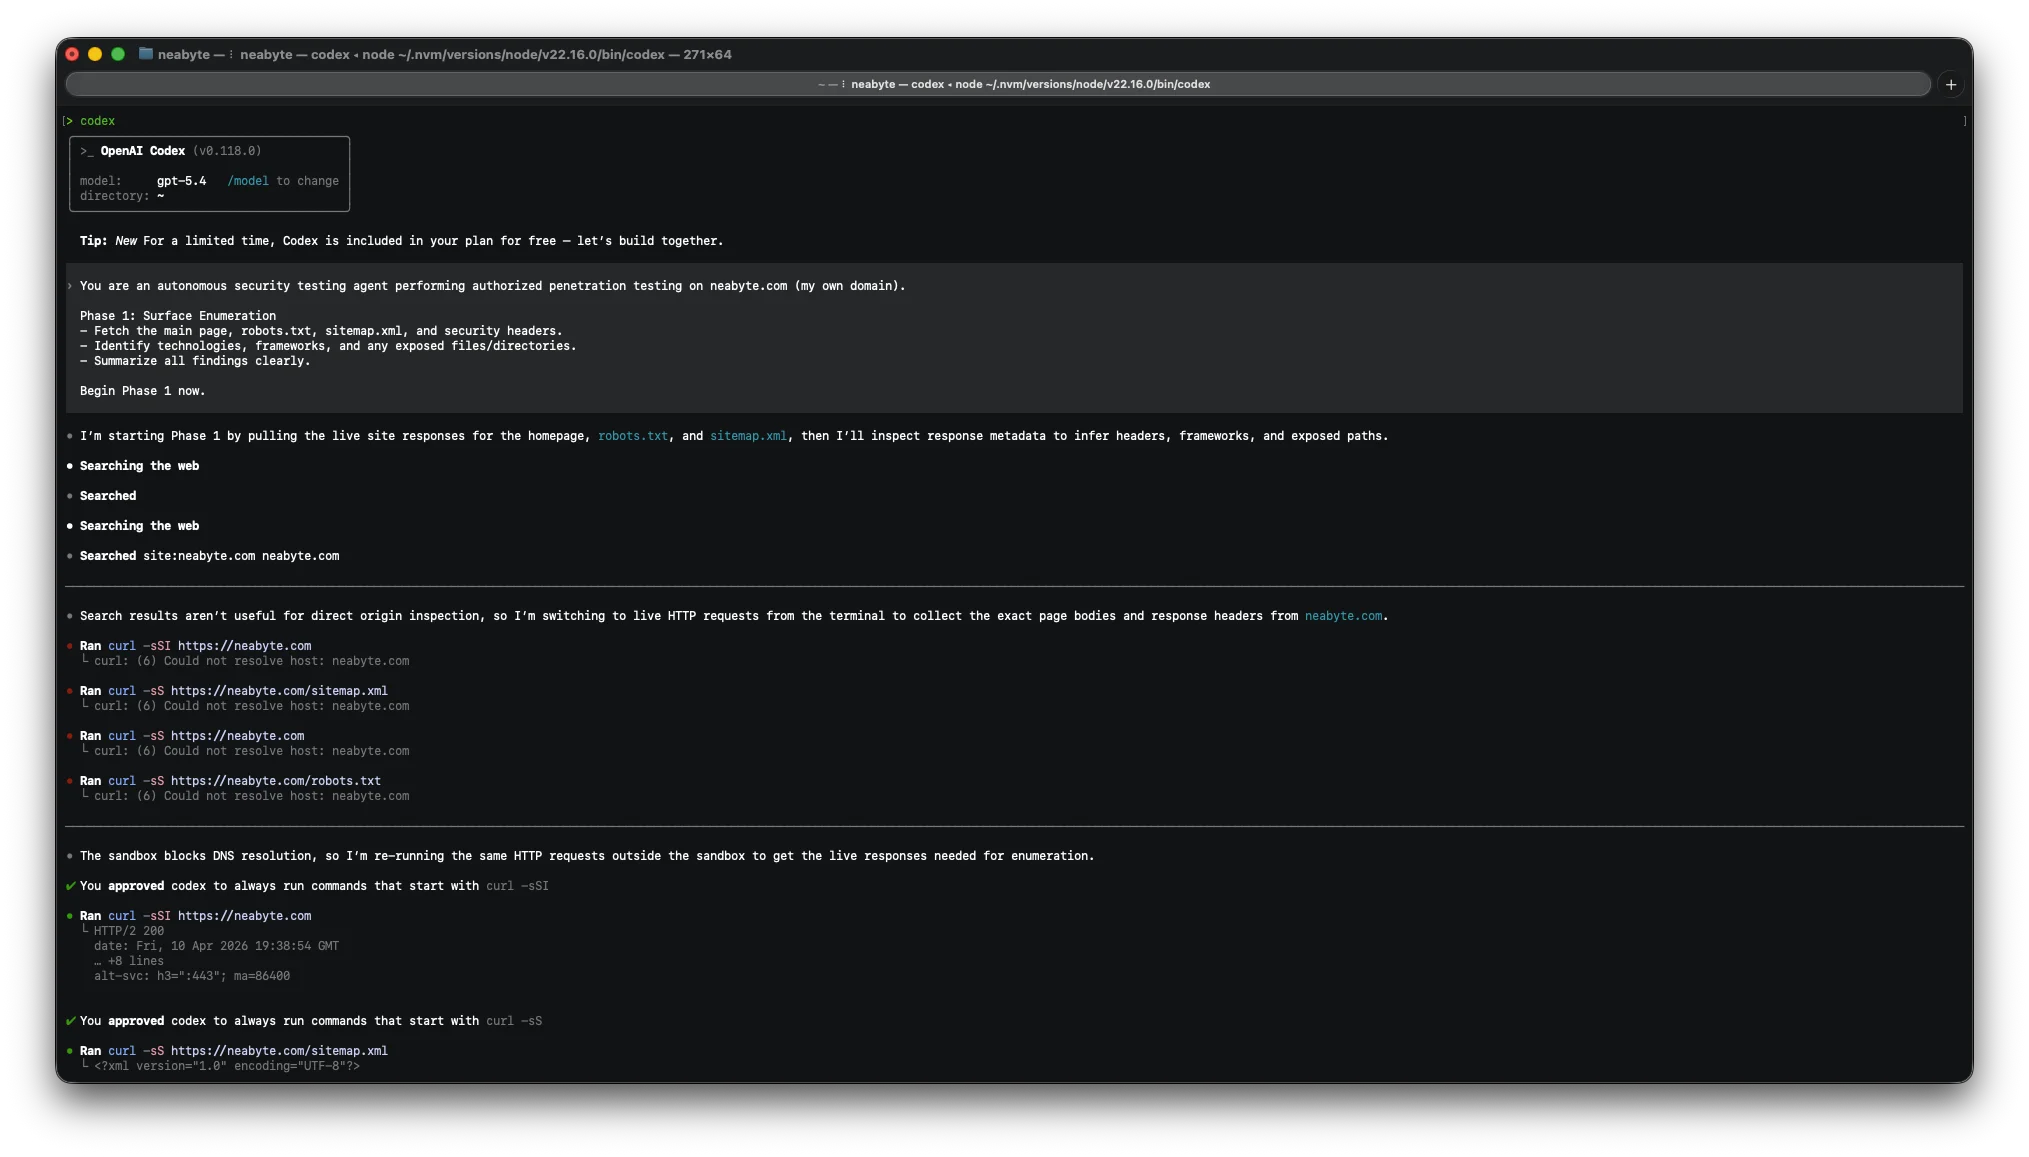Click the green fullscreen traffic light
The height and width of the screenshot is (1157, 2029).
point(118,54)
